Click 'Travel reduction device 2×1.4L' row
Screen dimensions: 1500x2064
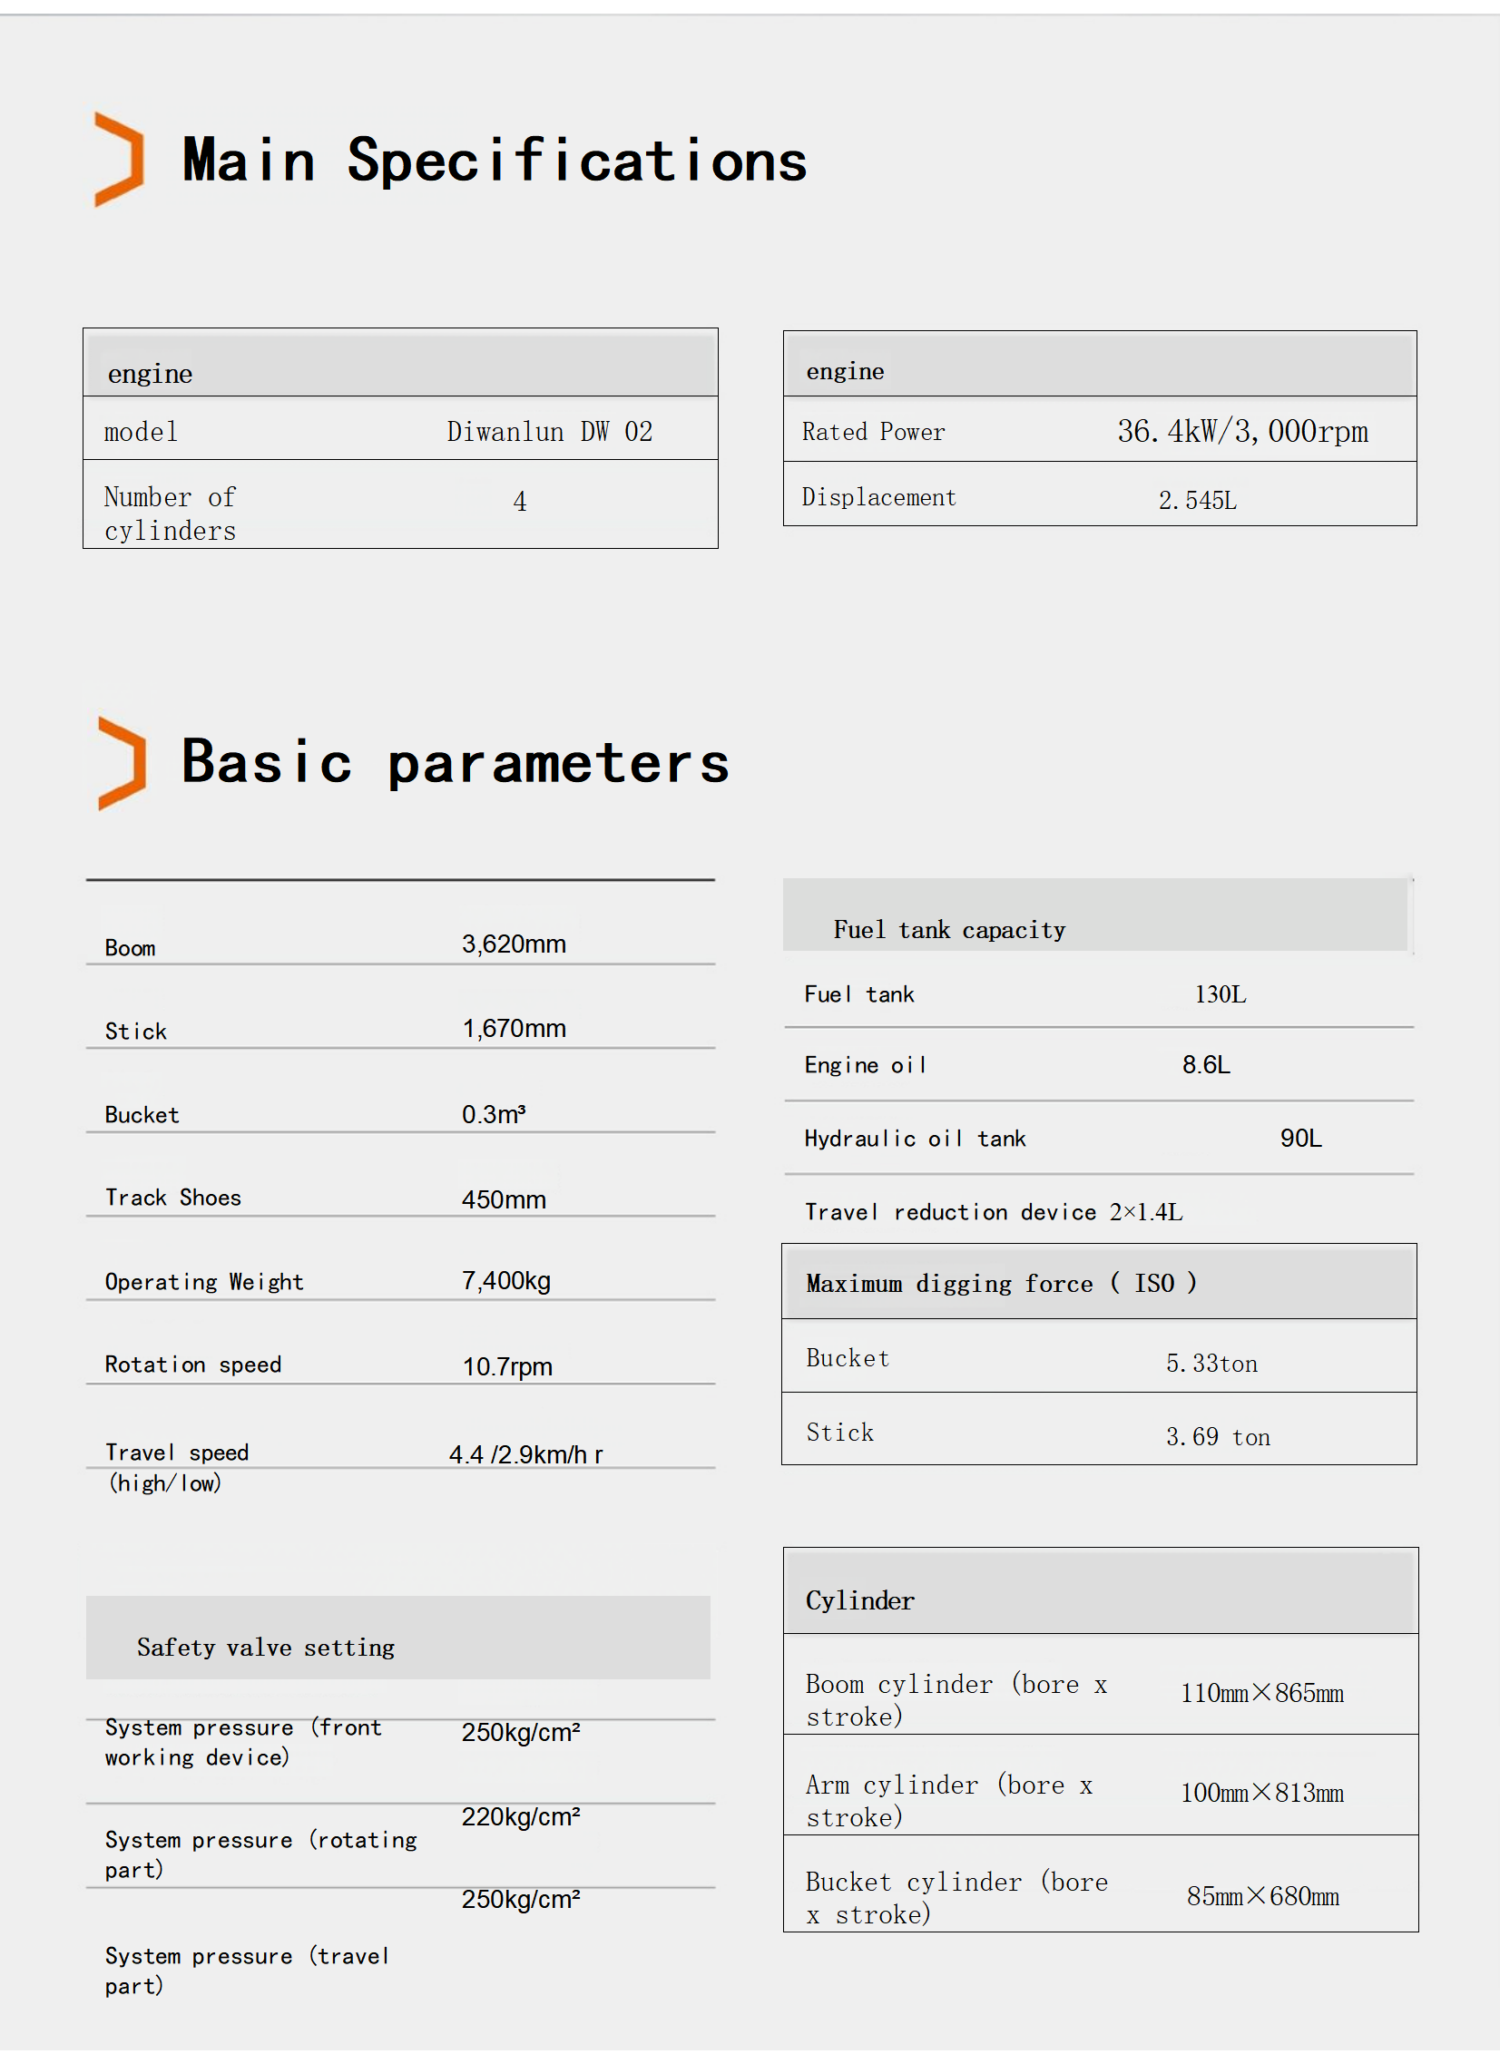pos(994,1212)
